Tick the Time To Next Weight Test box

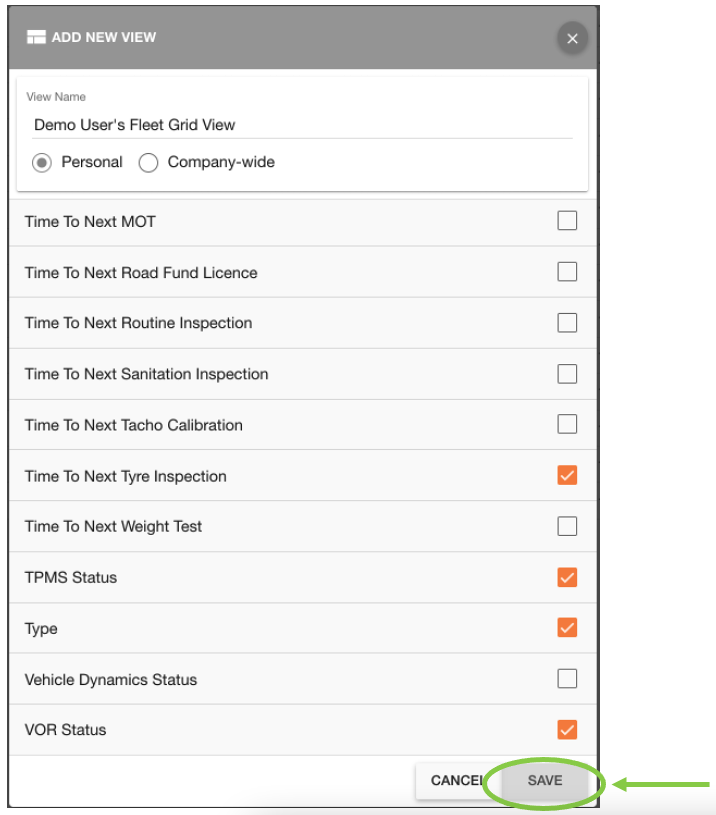567,526
